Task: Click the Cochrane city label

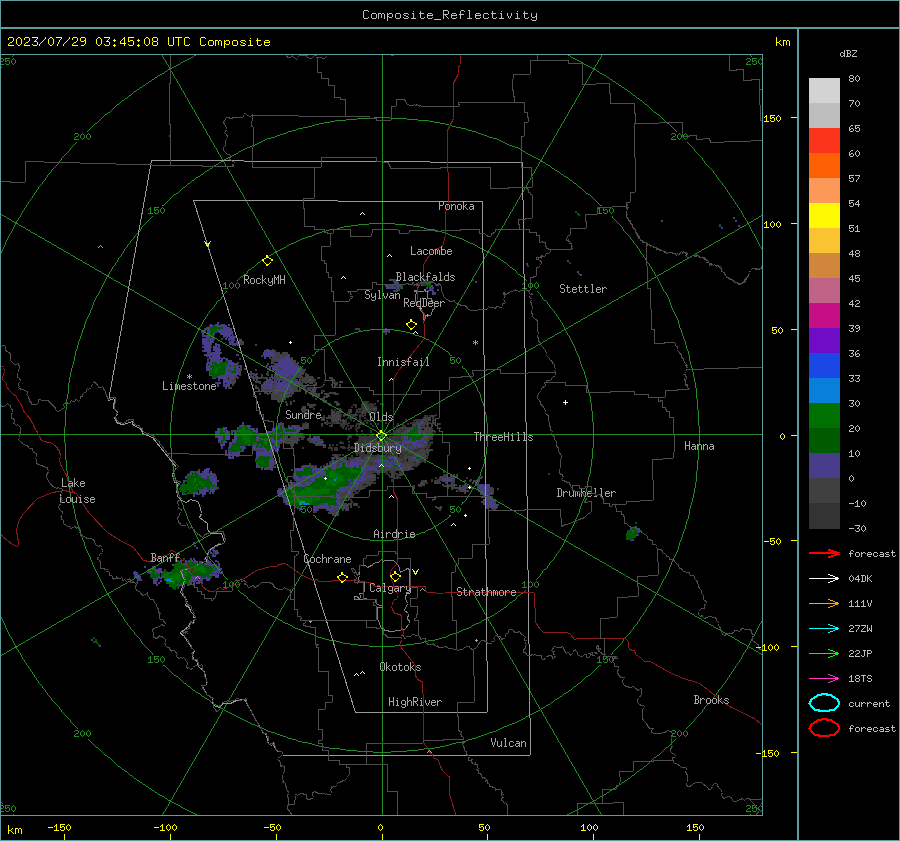Action: click(327, 559)
